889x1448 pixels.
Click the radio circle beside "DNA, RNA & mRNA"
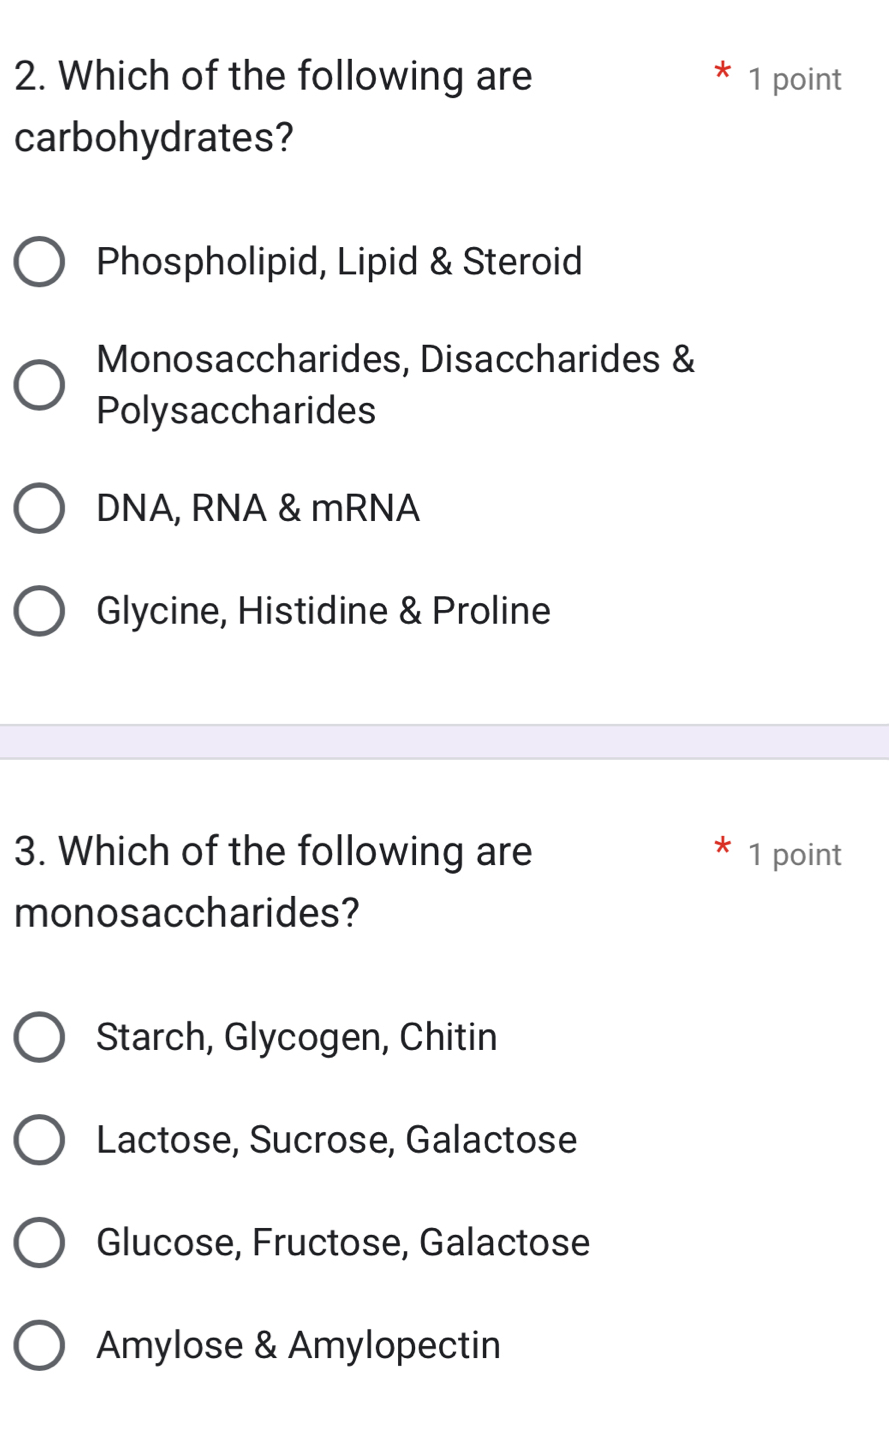(x=39, y=508)
